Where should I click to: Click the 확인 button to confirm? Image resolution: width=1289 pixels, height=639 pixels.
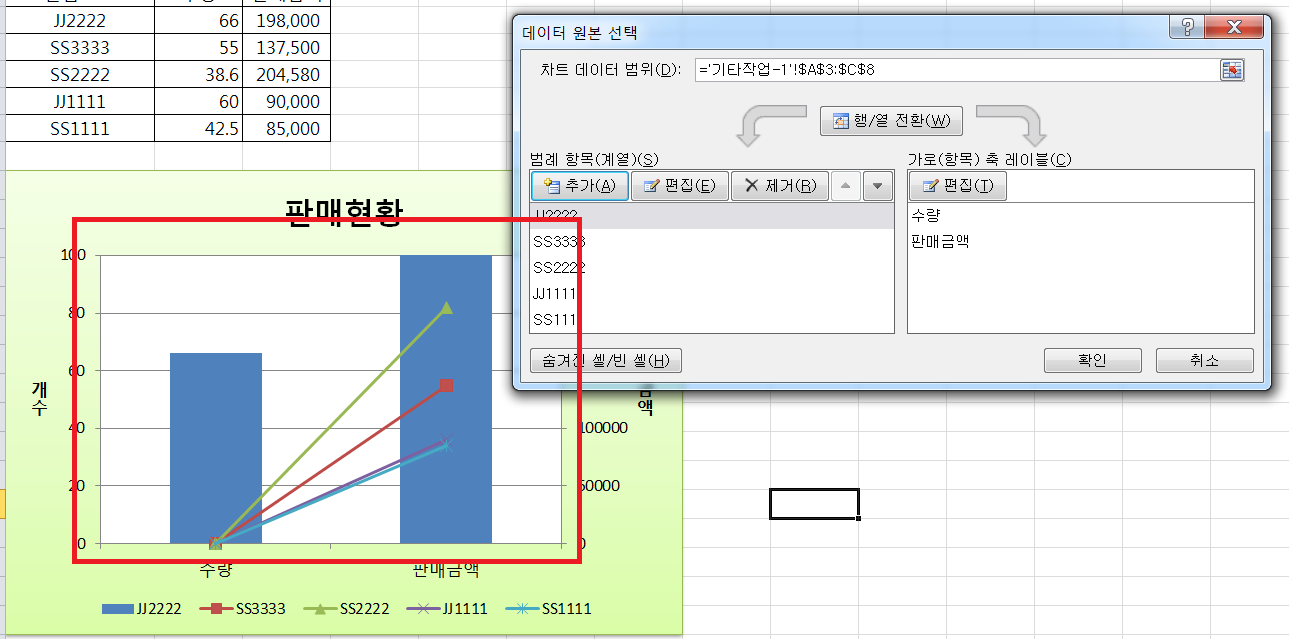(1092, 360)
